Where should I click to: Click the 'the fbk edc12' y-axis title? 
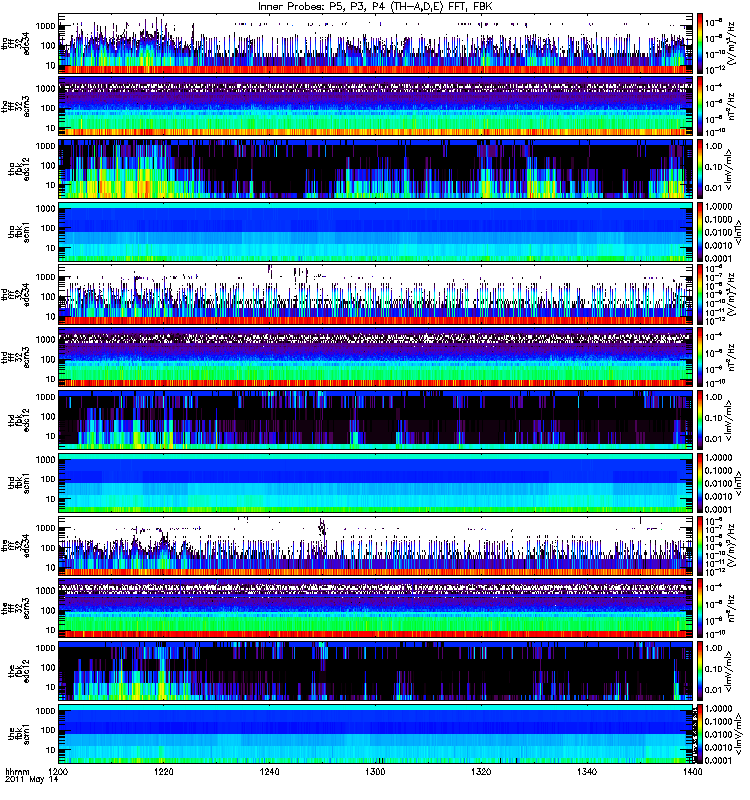point(19,671)
